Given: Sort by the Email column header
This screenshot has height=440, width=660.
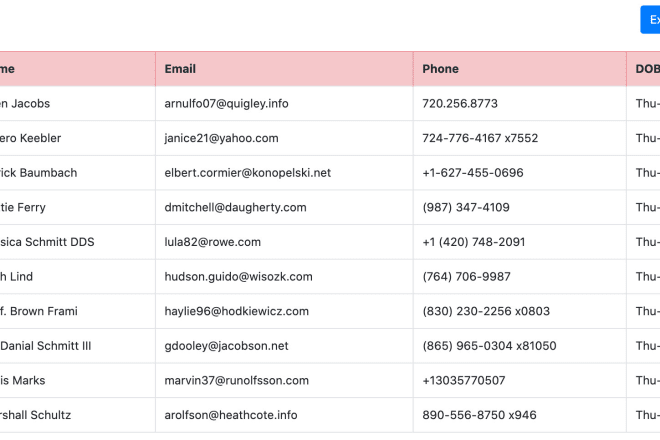Looking at the screenshot, I should 180,69.
